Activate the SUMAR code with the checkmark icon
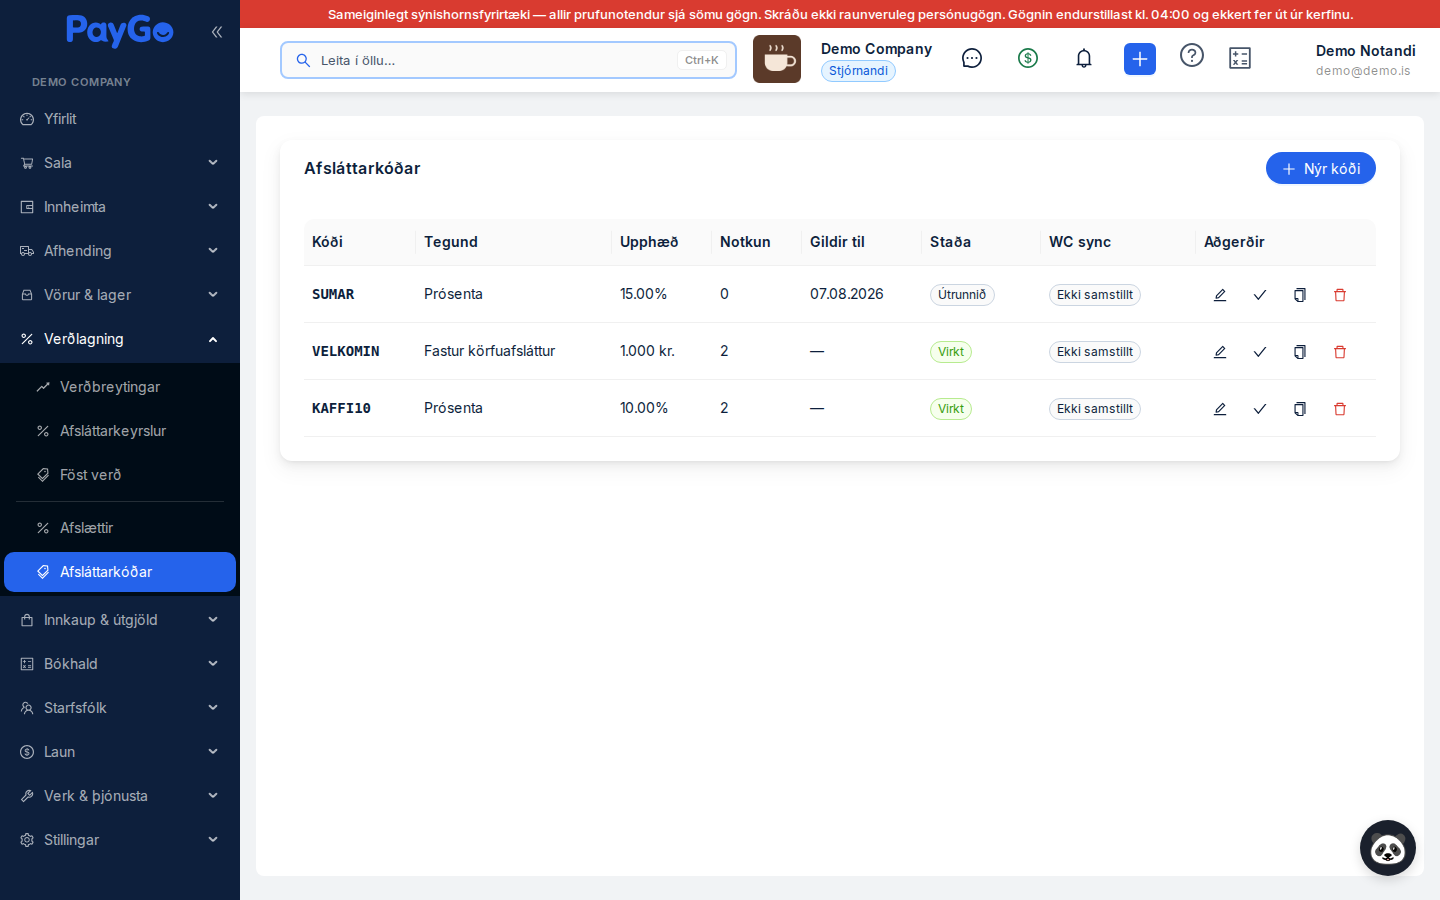The width and height of the screenshot is (1440, 900). (1260, 295)
